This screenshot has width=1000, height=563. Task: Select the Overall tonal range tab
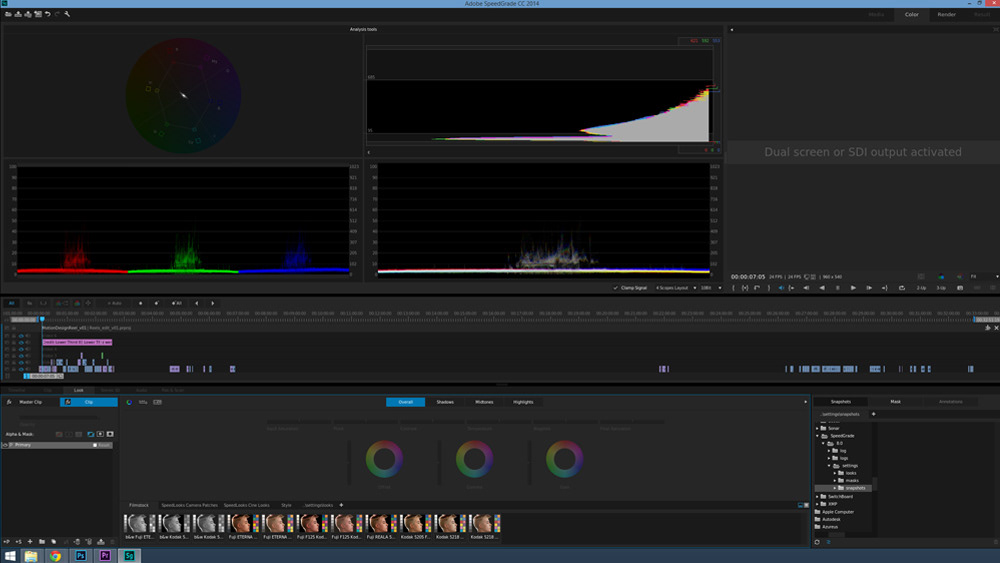tap(406, 402)
